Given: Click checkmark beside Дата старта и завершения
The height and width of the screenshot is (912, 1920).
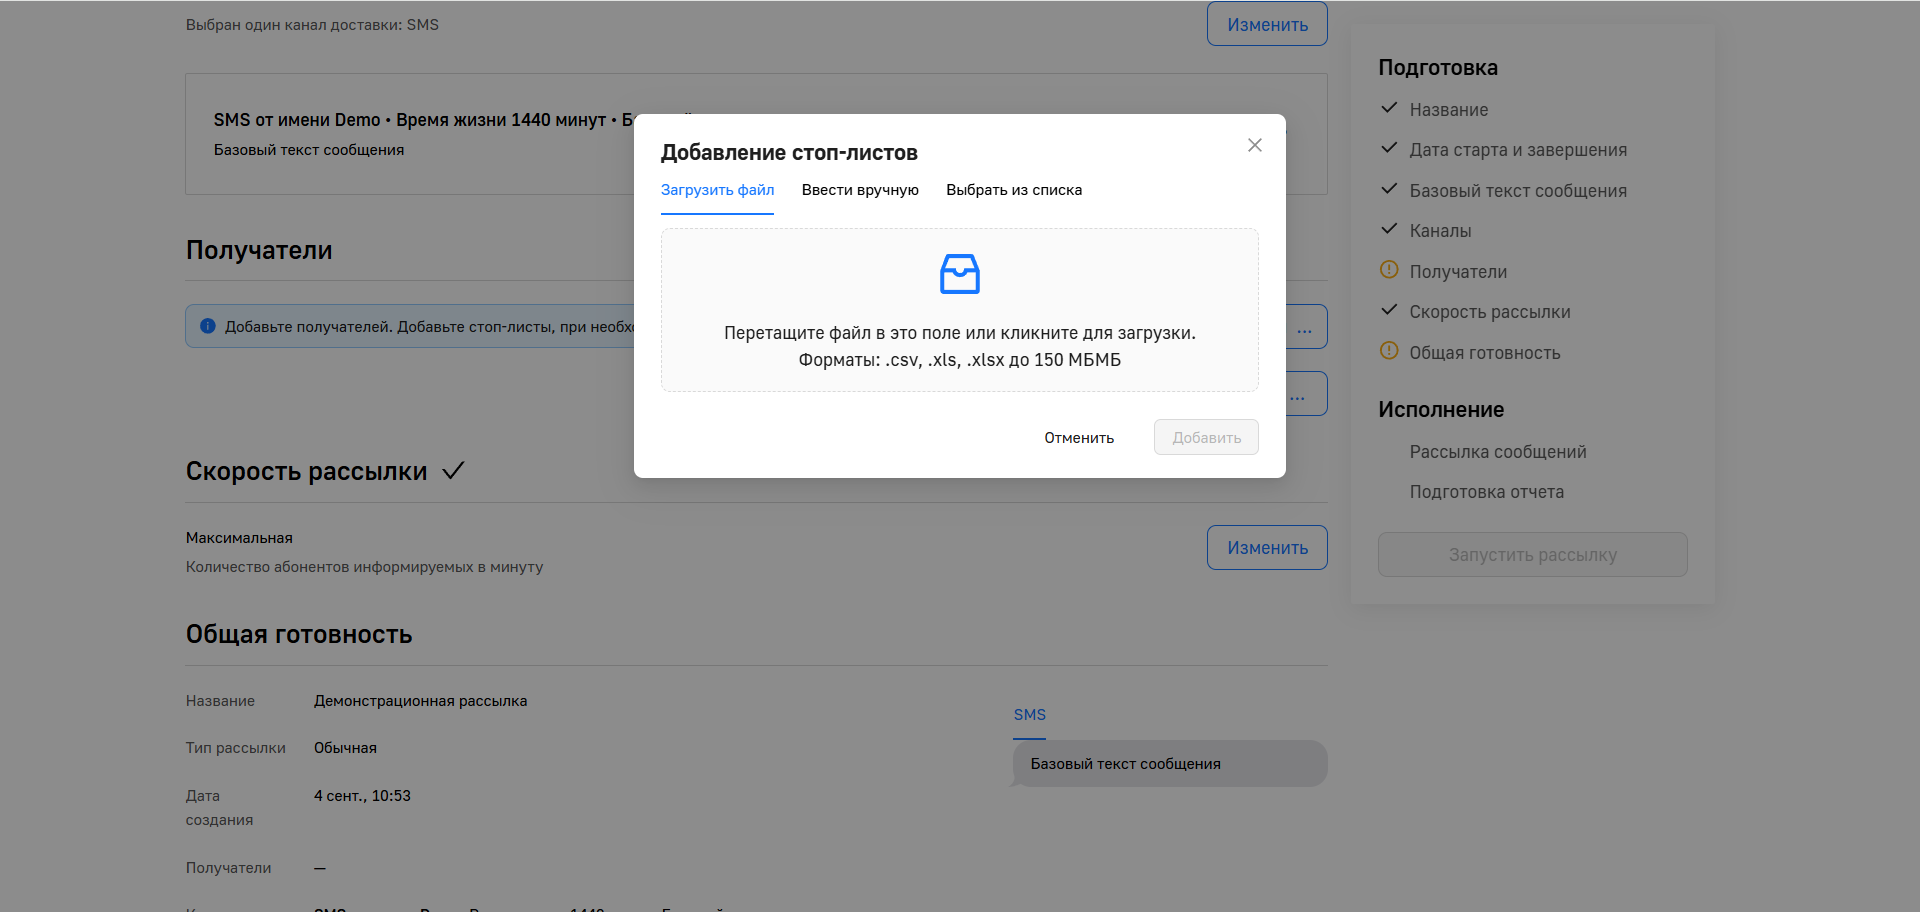Looking at the screenshot, I should tap(1388, 148).
